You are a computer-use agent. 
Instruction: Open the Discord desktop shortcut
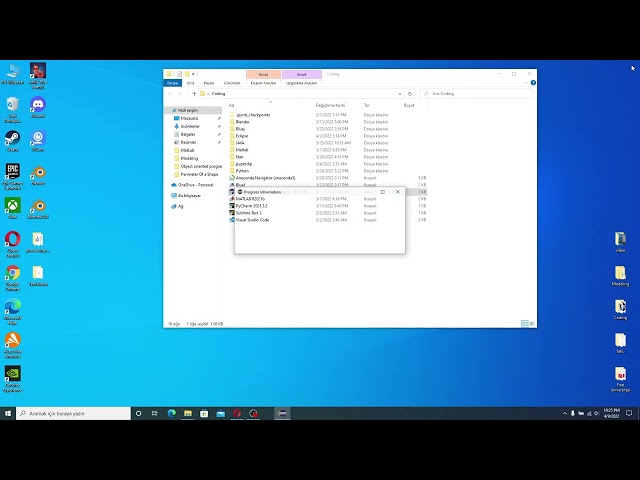[38, 107]
